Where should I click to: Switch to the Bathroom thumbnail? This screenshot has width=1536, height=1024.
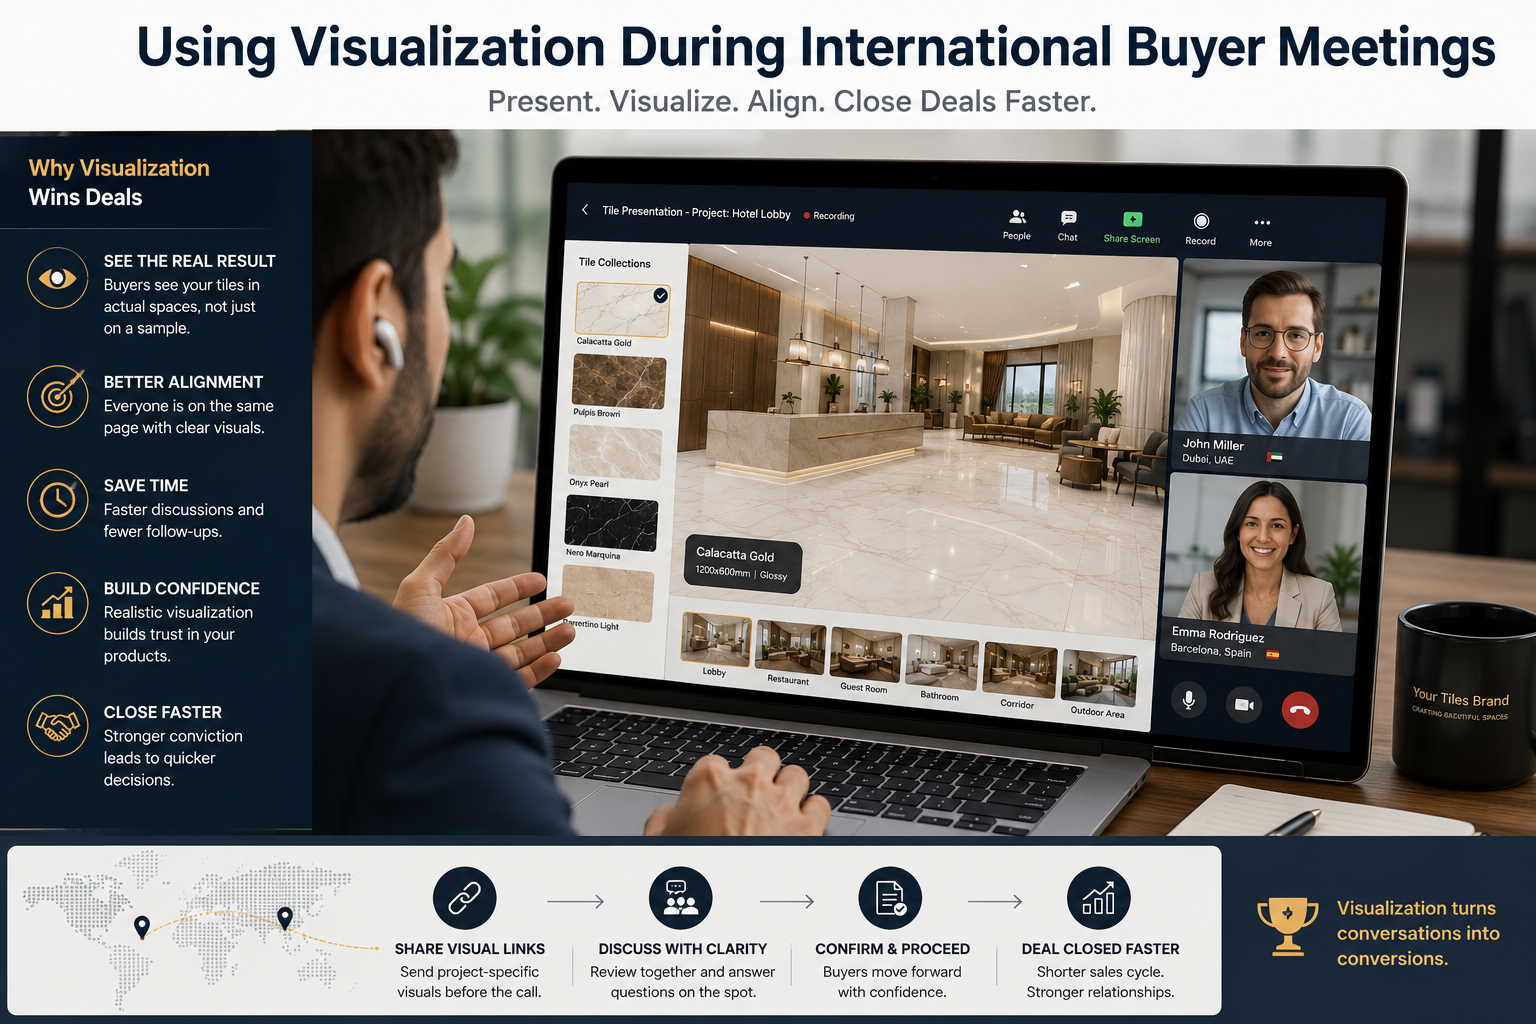(942, 662)
